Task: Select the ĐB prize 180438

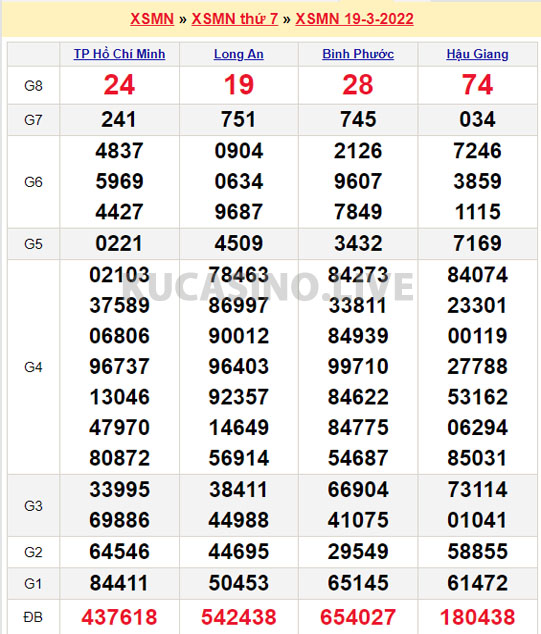Action: (x=478, y=617)
